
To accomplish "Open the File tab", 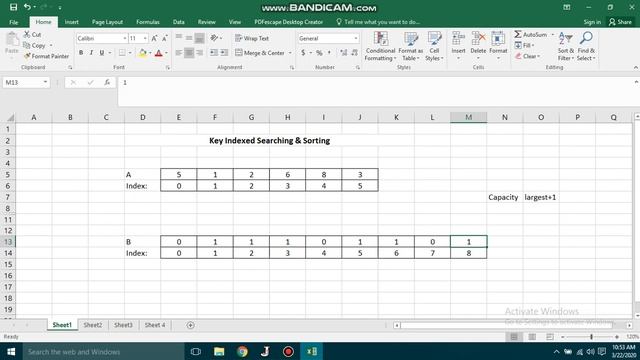I will click(x=13, y=22).
